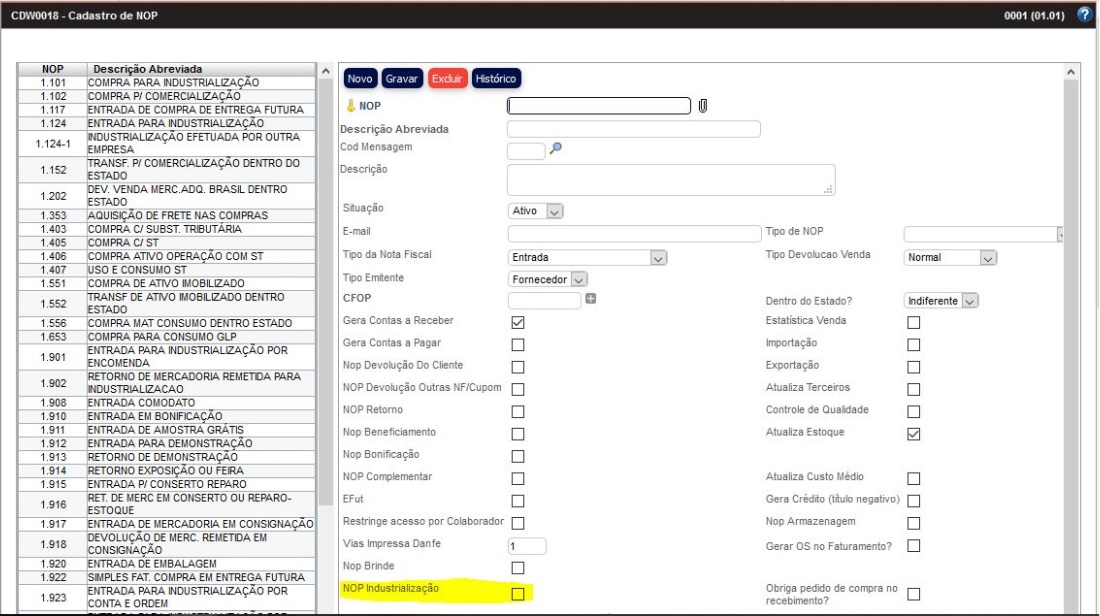Enable the NOP Industrialização checkbox
The width and height of the screenshot is (1100, 616).
coord(518,593)
